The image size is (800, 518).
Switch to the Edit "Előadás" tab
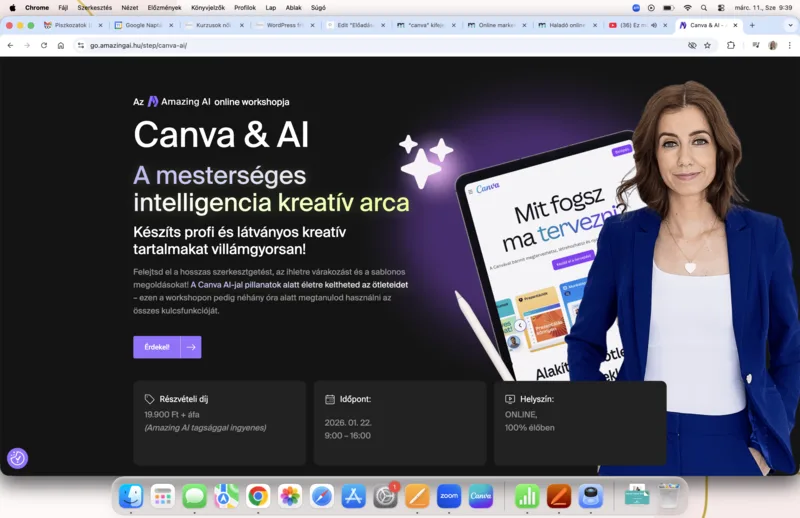click(x=354, y=25)
